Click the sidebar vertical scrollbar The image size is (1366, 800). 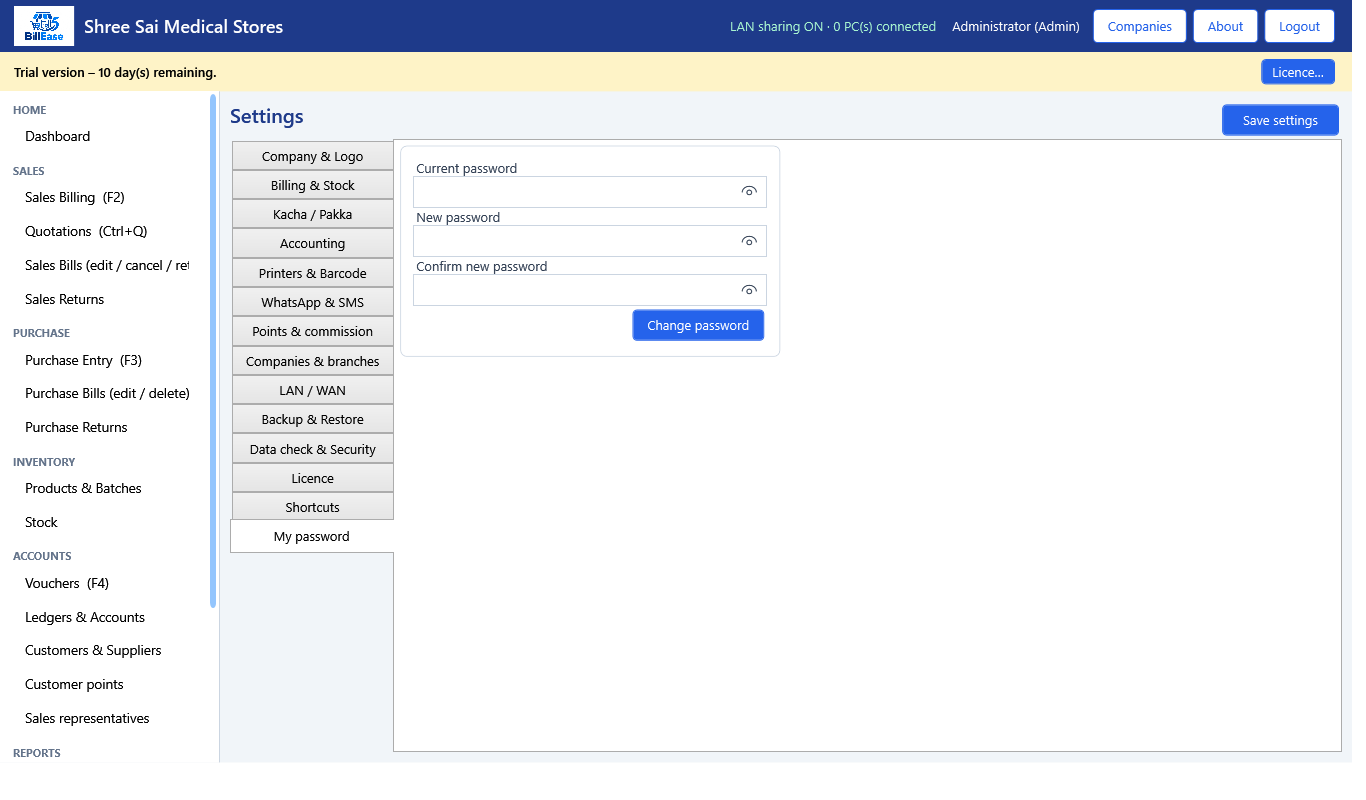click(x=213, y=350)
